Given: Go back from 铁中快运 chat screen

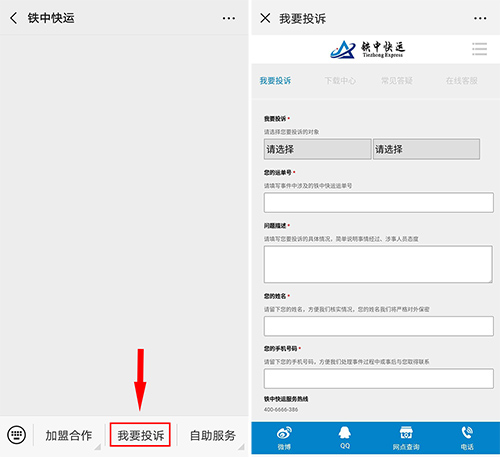Looking at the screenshot, I should [14, 18].
